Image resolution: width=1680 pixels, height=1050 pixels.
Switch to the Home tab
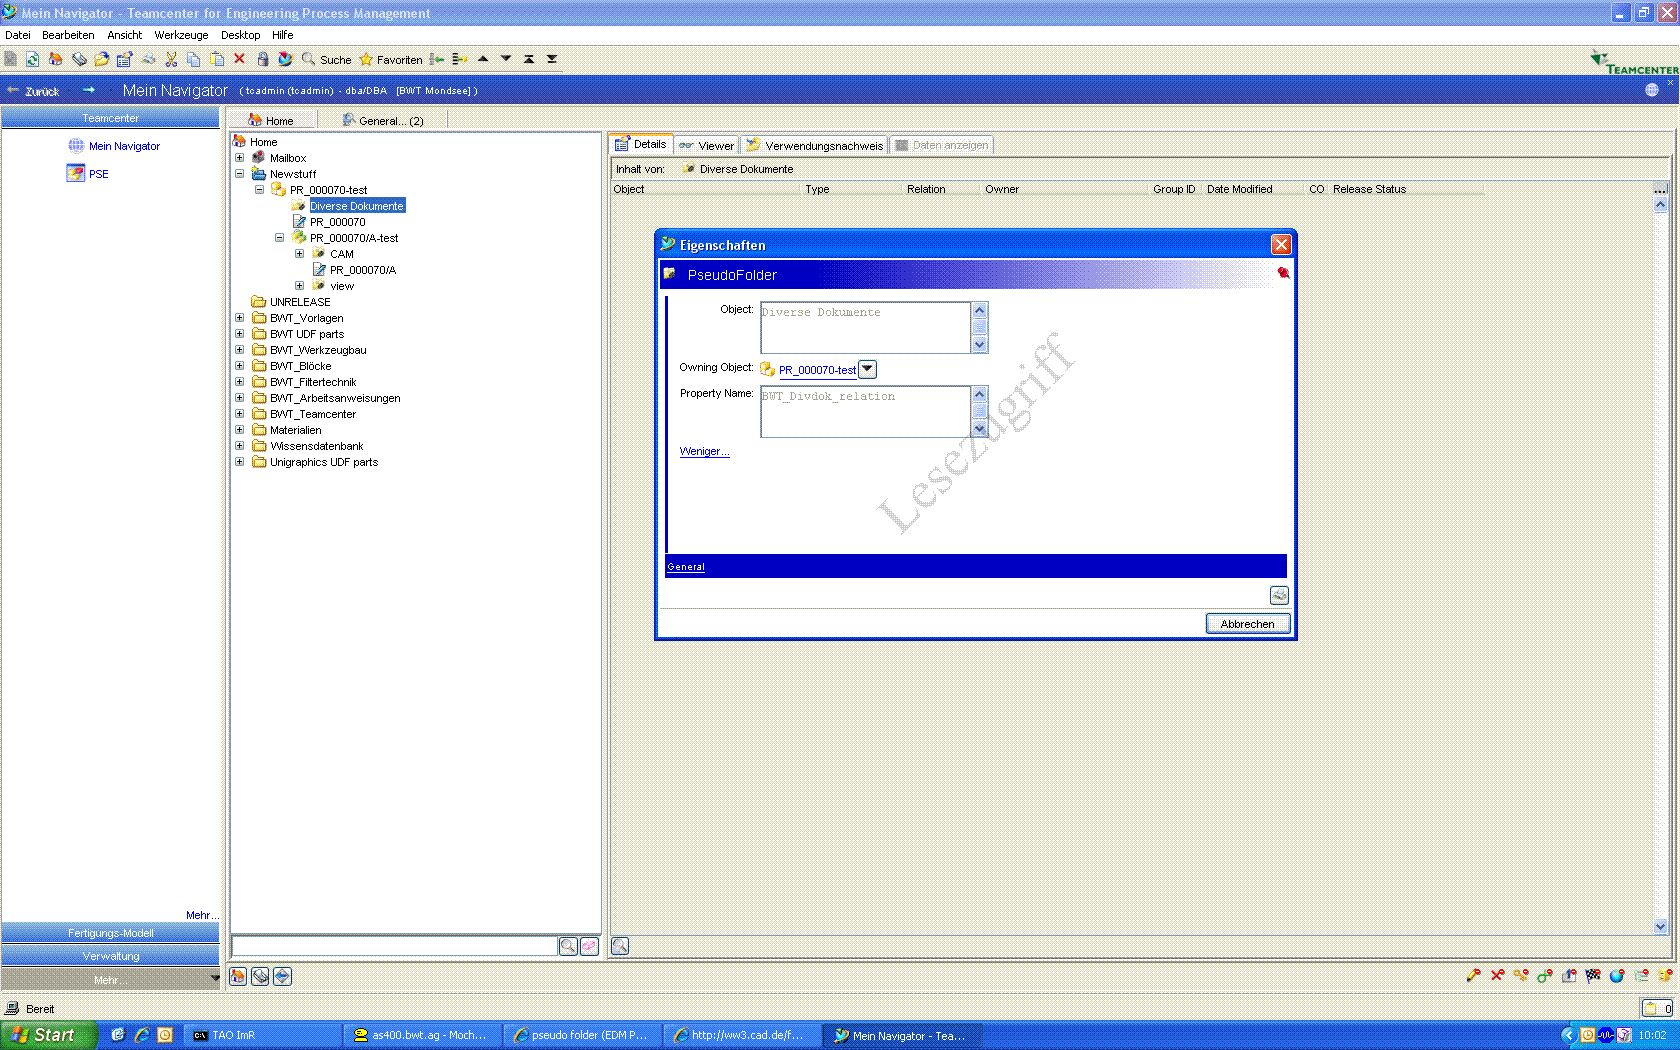(x=272, y=120)
